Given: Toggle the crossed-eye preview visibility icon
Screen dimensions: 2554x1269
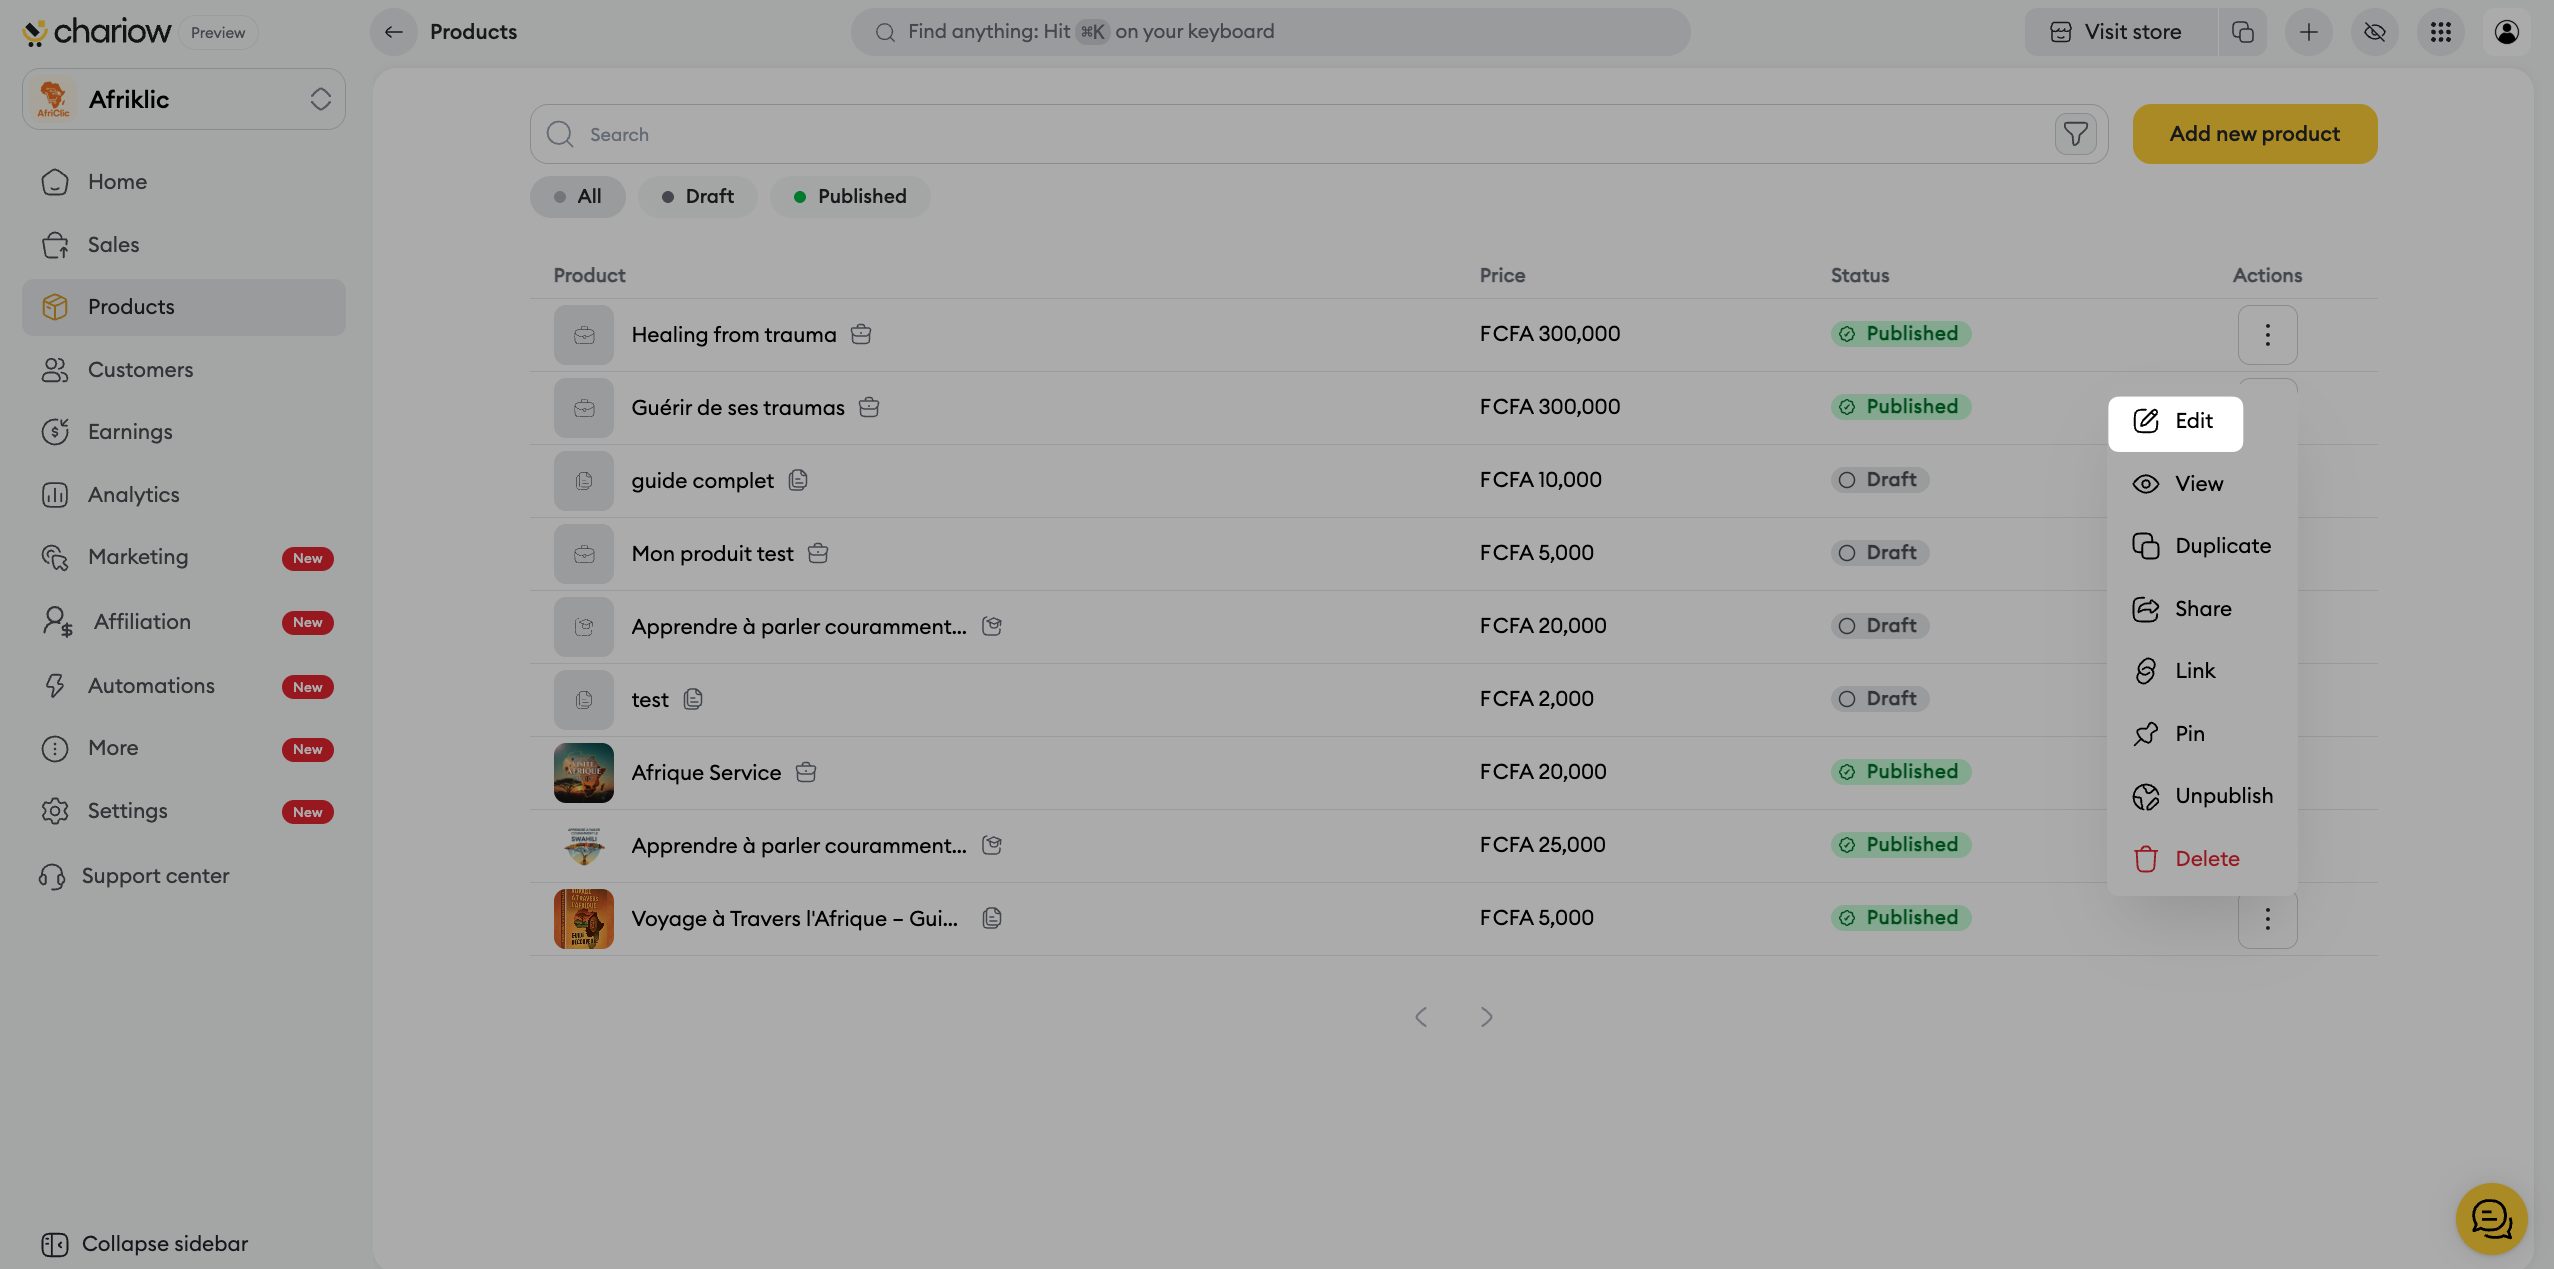Looking at the screenshot, I should (2374, 32).
